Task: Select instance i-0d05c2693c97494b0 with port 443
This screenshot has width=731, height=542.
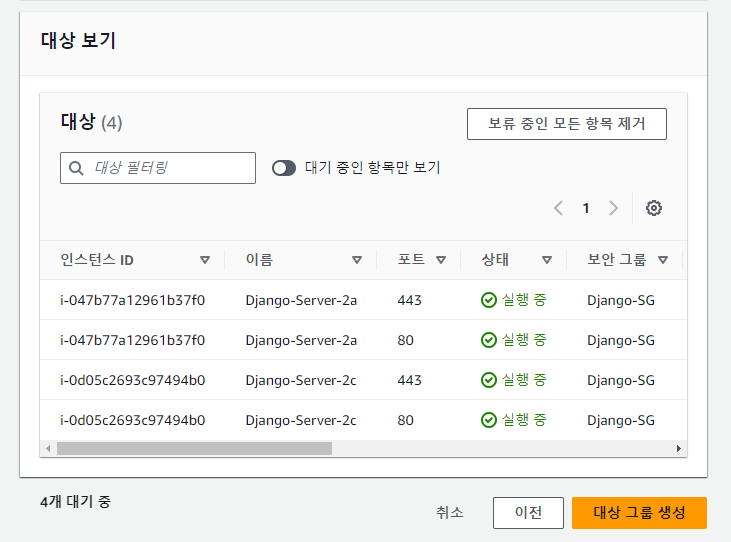Action: (x=132, y=380)
